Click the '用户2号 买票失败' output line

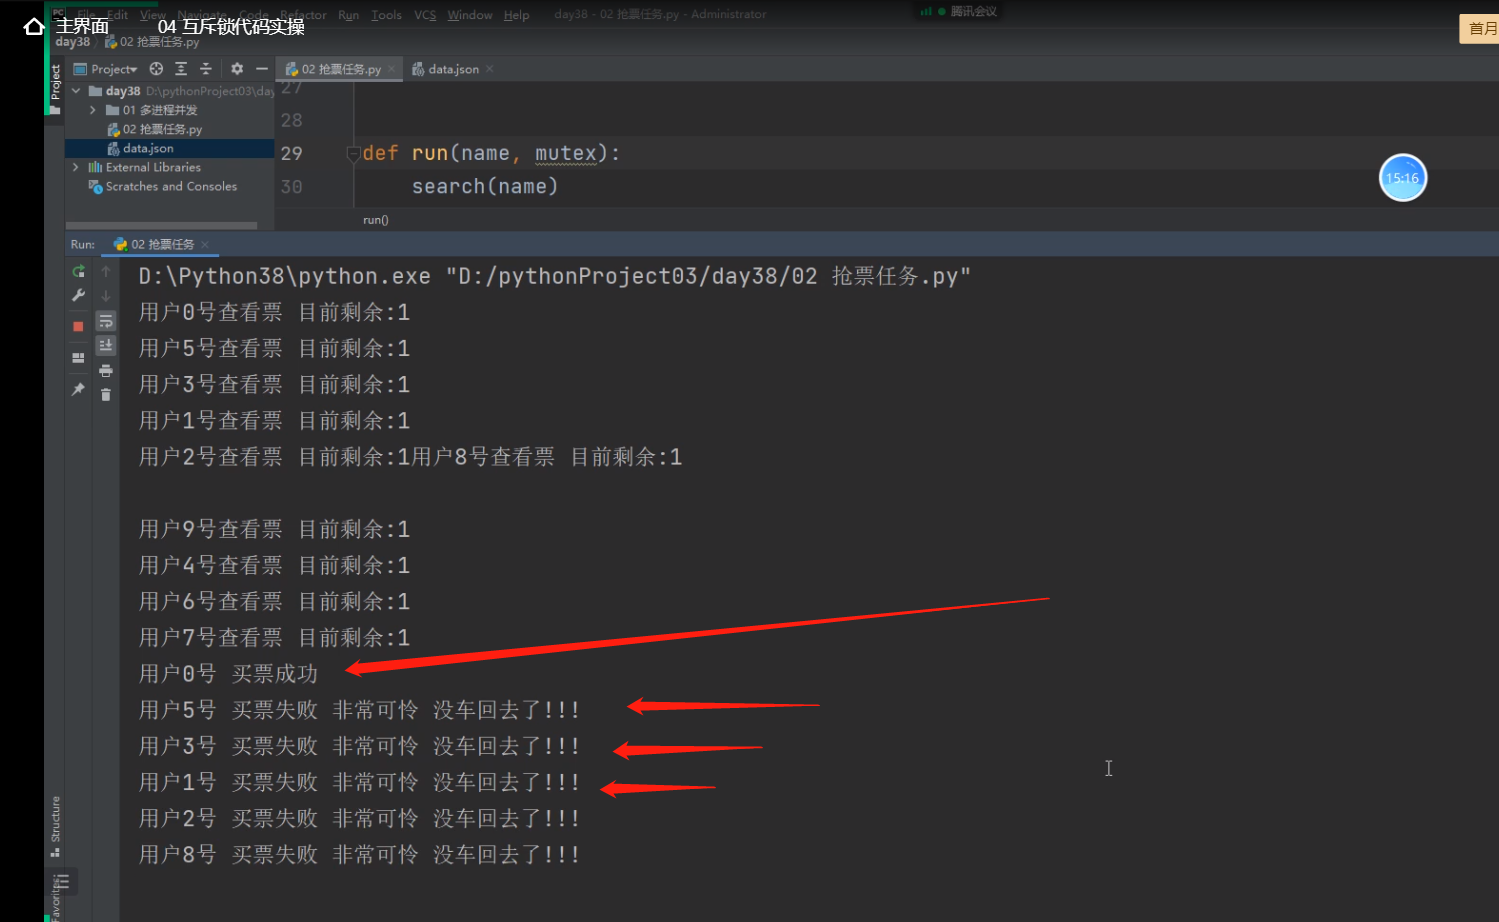(359, 819)
